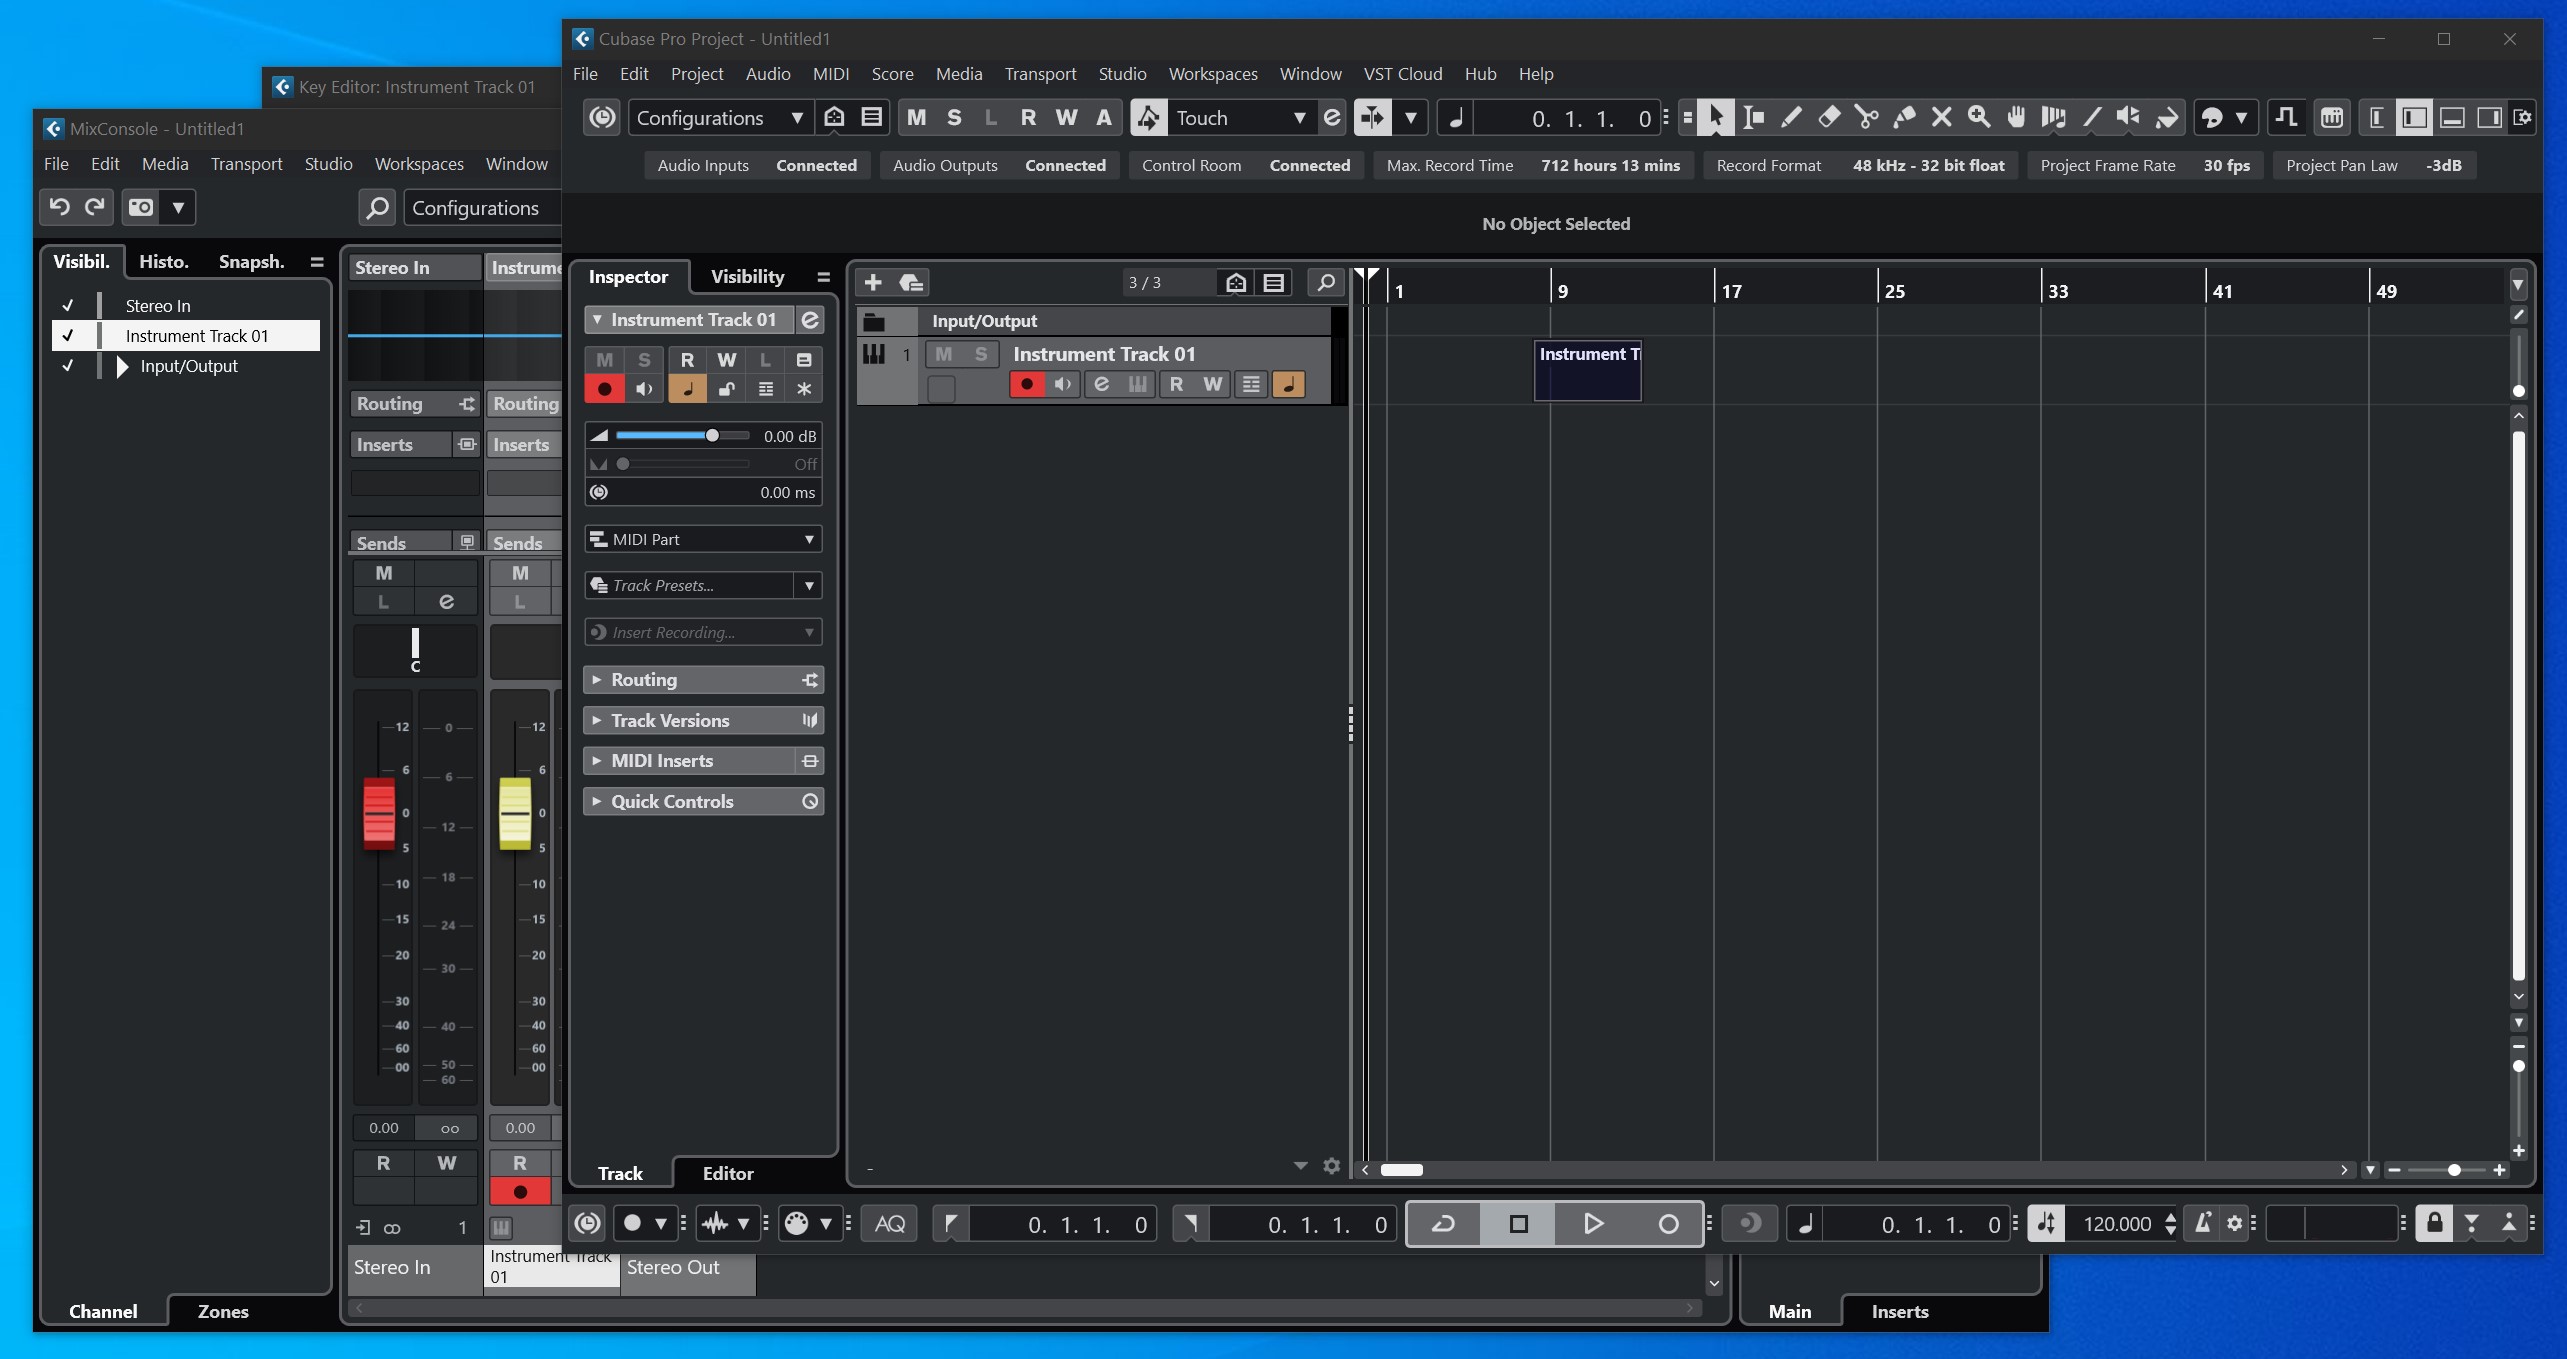
Task: Toggle record enable on Instrument Track 01
Action: pos(1026,384)
